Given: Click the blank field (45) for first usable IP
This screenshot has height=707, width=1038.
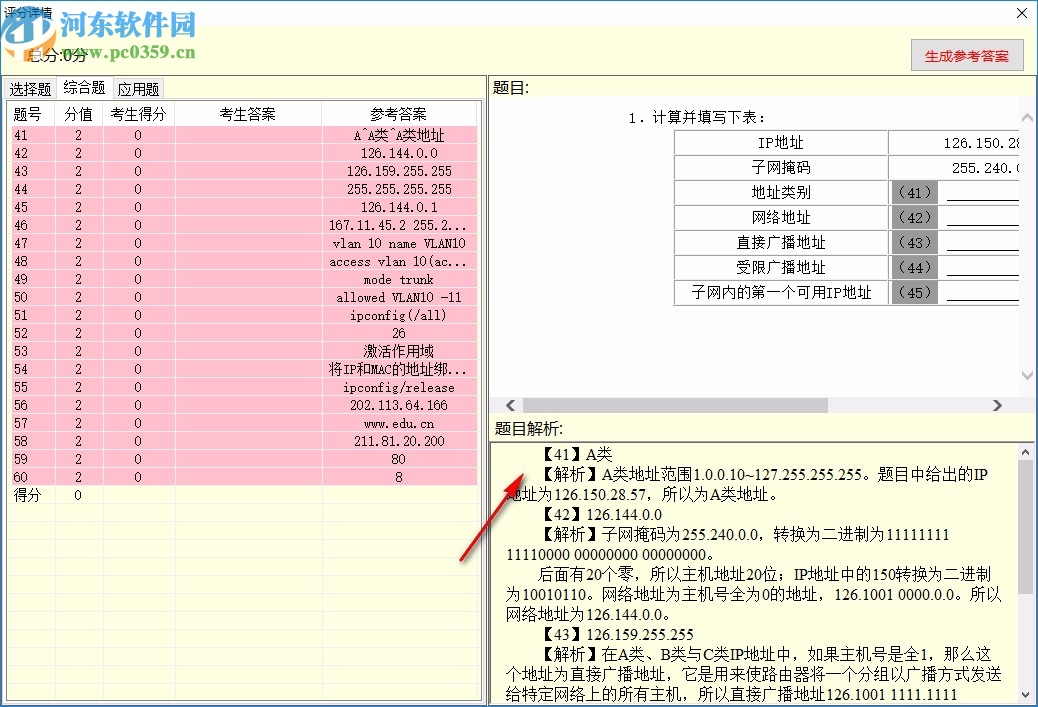Looking at the screenshot, I should point(982,292).
